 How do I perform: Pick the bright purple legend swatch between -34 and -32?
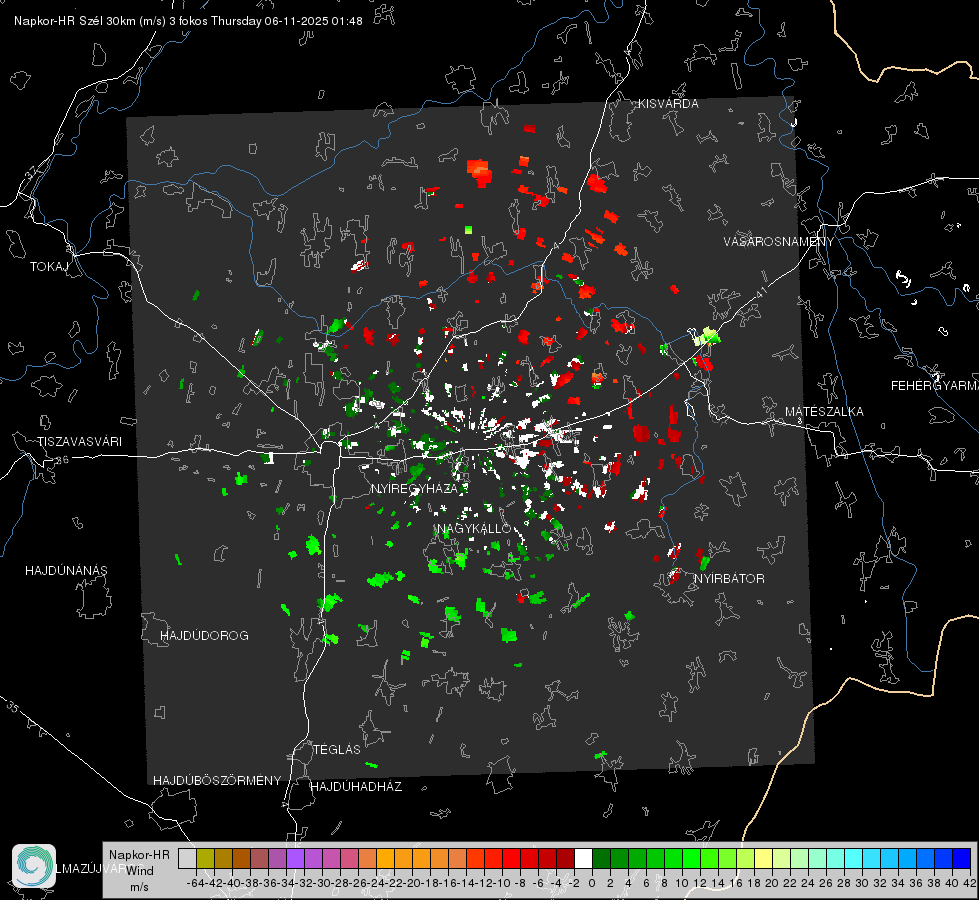(x=295, y=858)
